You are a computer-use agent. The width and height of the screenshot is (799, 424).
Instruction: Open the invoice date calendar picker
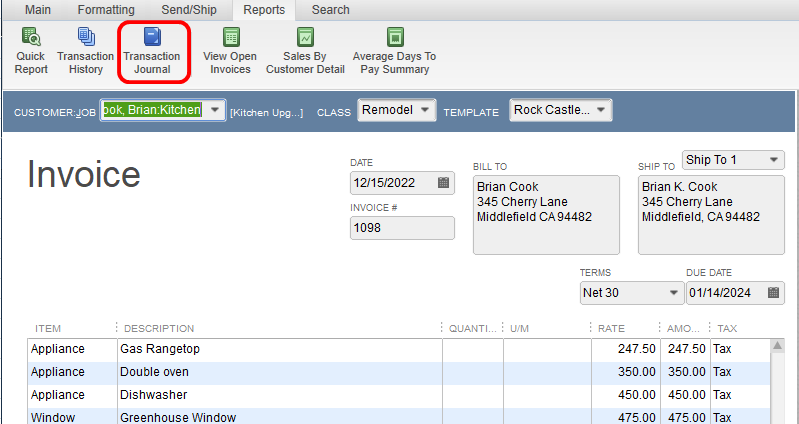pos(443,182)
